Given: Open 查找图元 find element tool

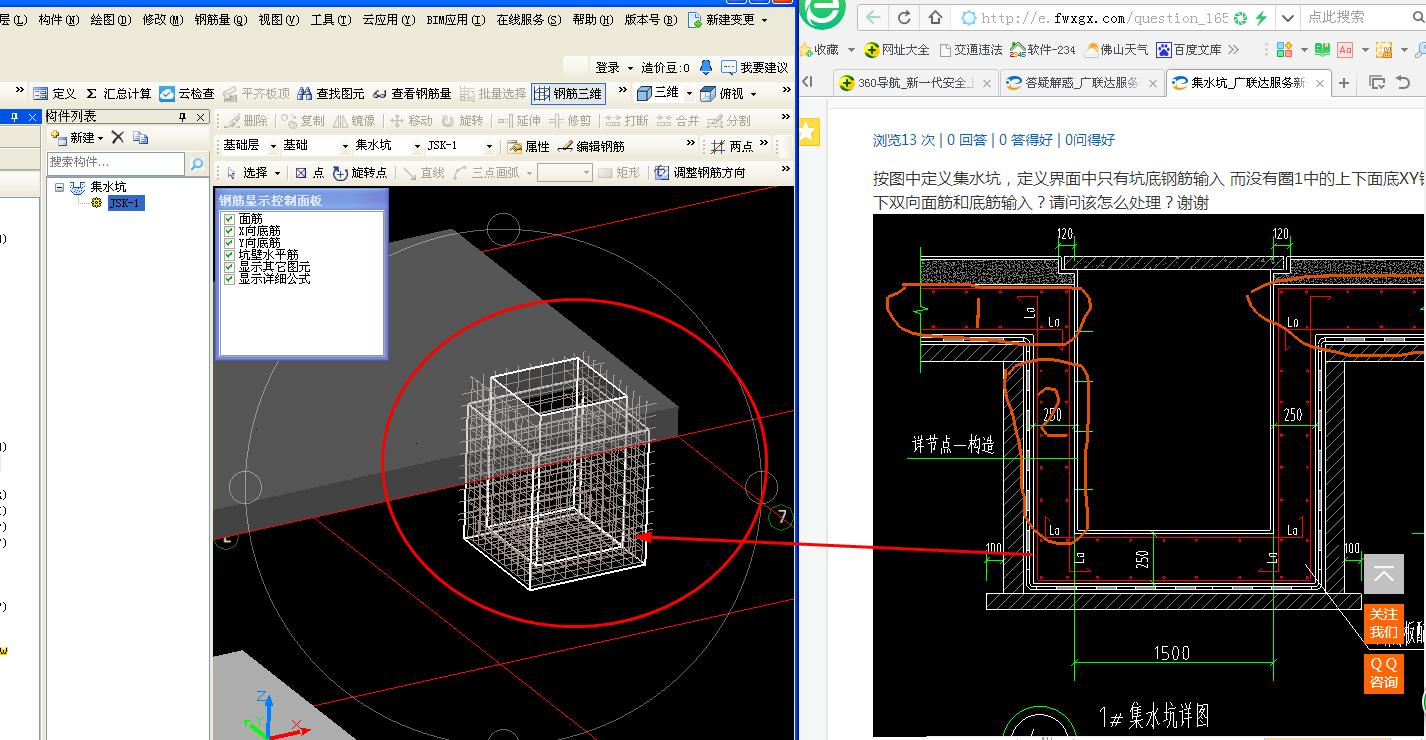Looking at the screenshot, I should (331, 93).
